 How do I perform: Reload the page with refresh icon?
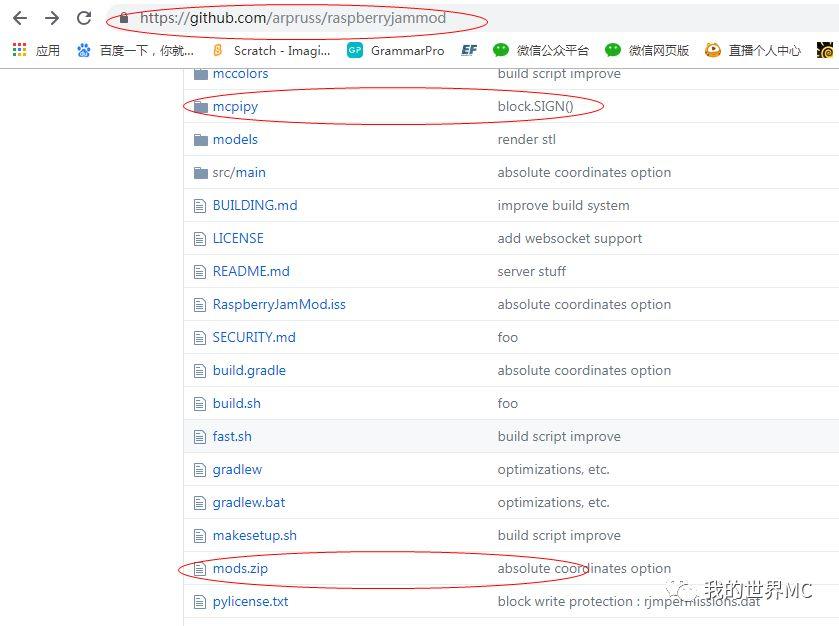tap(84, 18)
